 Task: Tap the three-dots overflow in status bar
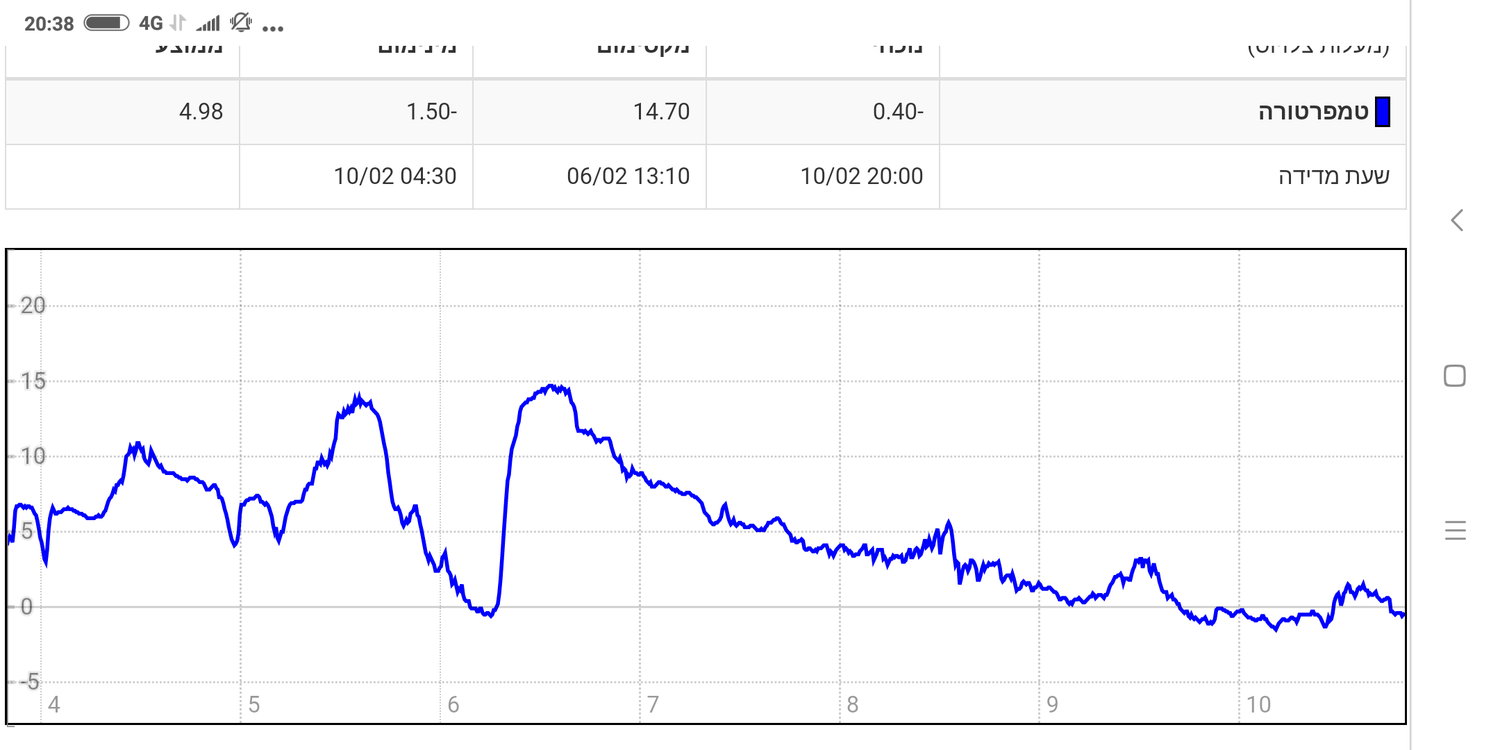pyautogui.click(x=272, y=27)
